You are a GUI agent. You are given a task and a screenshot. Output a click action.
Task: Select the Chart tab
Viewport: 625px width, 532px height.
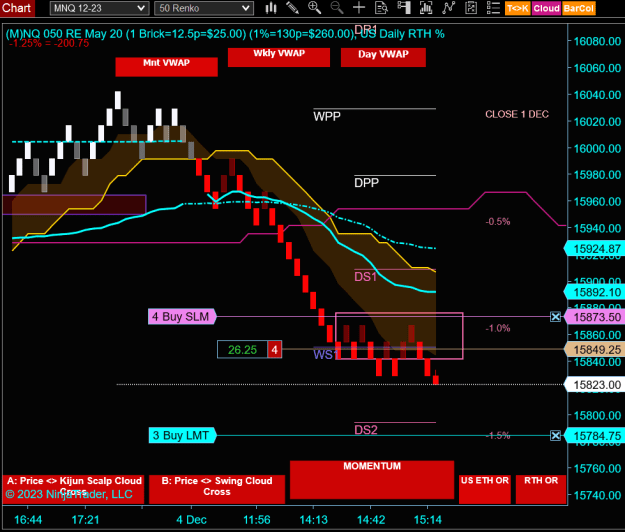pos(17,8)
